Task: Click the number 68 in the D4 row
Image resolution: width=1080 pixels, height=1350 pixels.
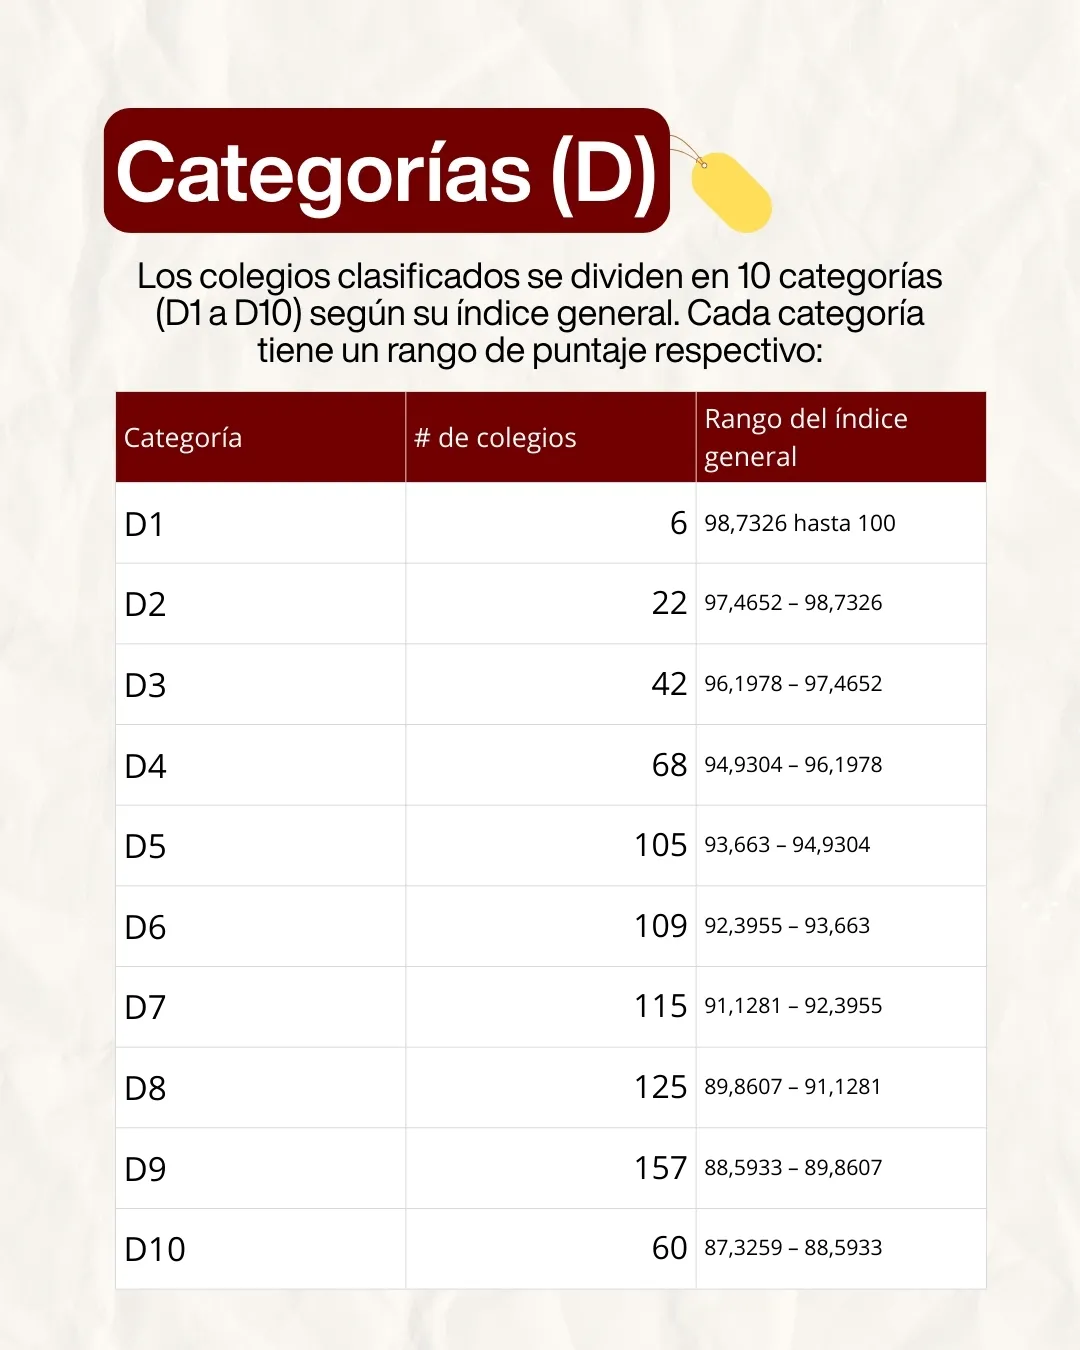Action: tap(669, 765)
